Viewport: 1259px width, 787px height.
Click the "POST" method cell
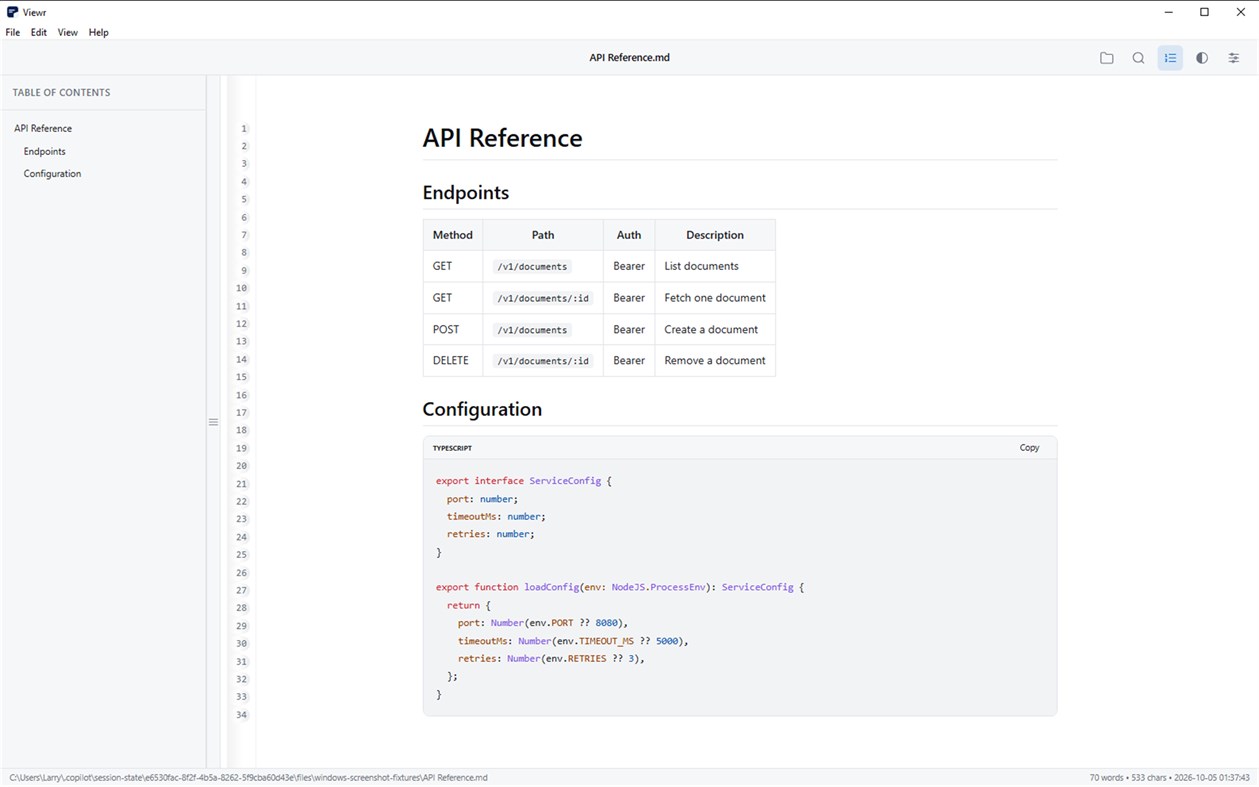(453, 329)
